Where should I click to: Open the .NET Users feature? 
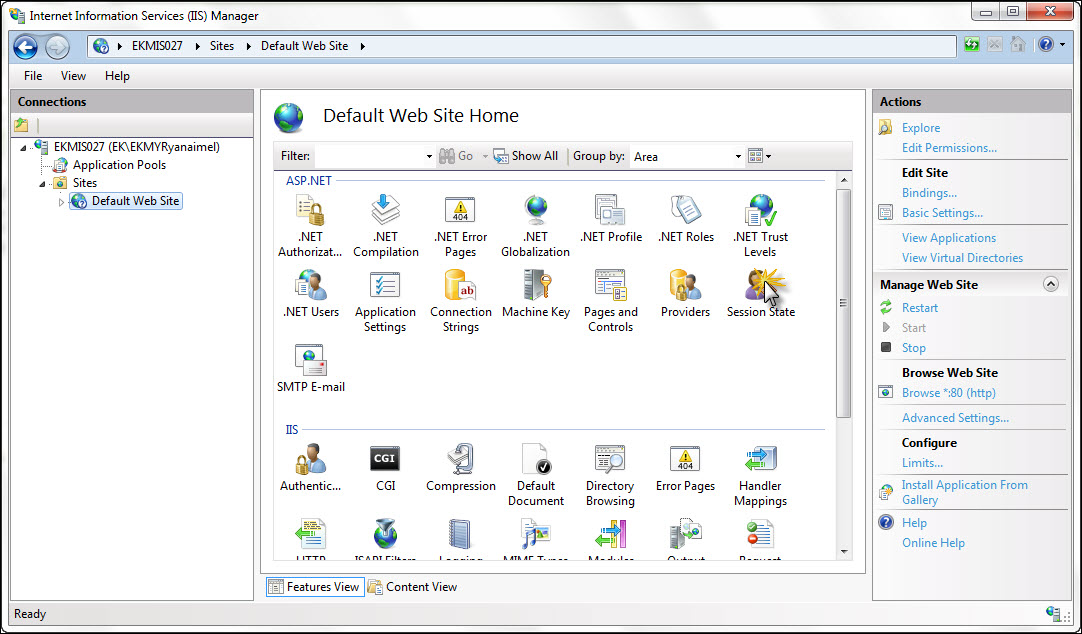coord(311,293)
